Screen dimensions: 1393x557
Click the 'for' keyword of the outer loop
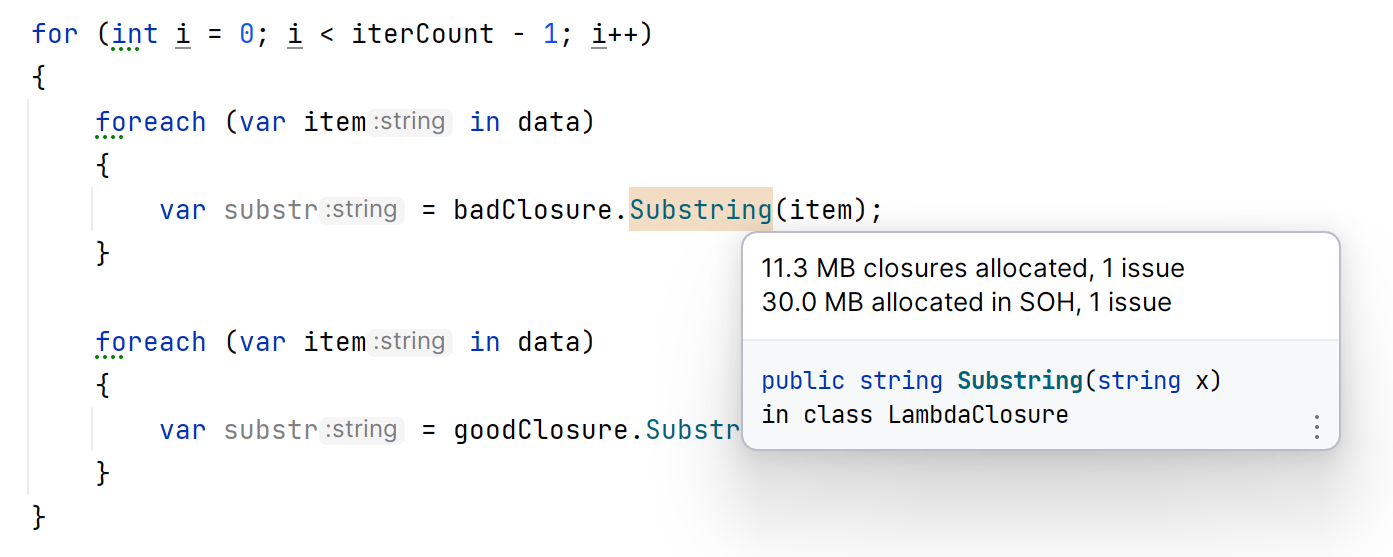click(x=54, y=34)
